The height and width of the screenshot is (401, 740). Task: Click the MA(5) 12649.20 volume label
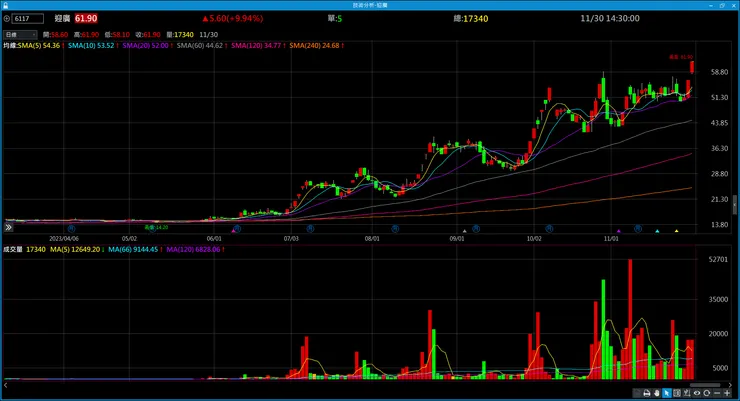(x=76, y=250)
